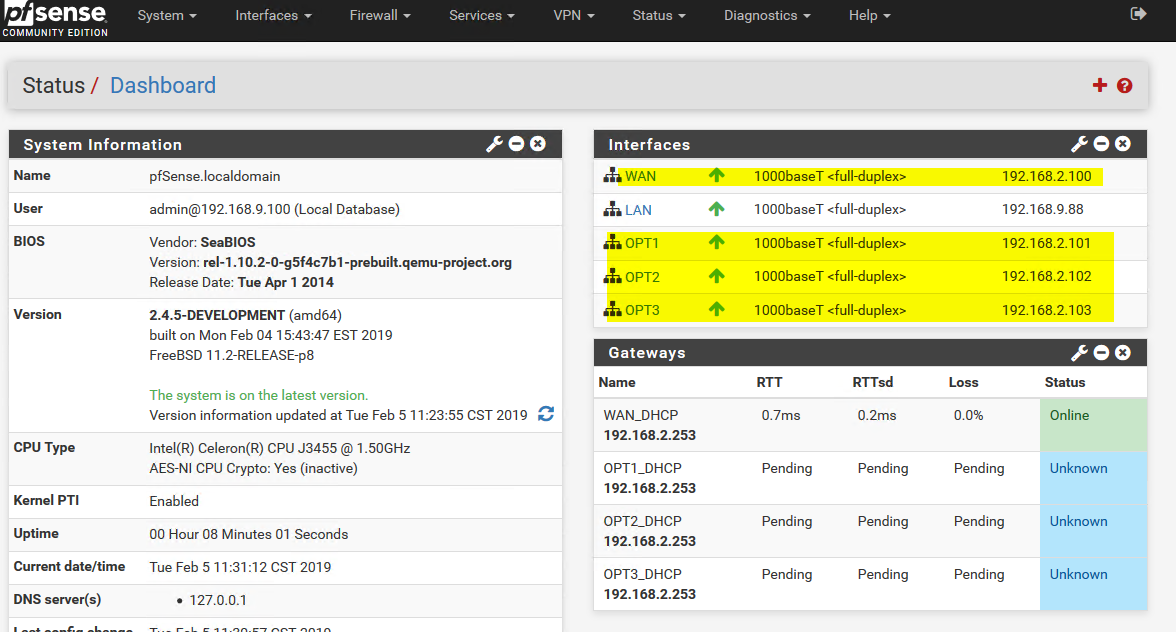The height and width of the screenshot is (632, 1176).
Task: Open the OPT2 interface link
Action: click(643, 277)
